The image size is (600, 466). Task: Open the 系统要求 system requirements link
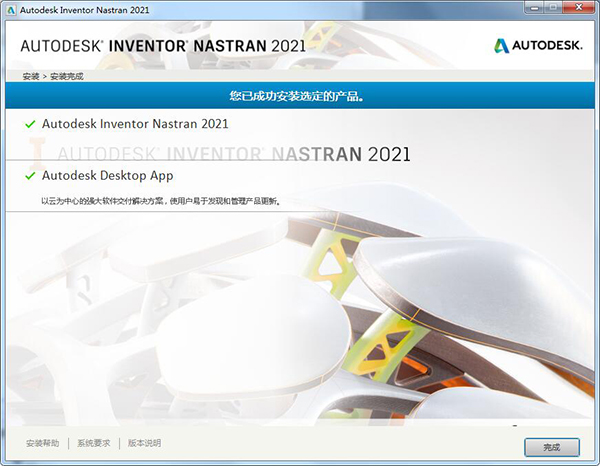pos(94,443)
